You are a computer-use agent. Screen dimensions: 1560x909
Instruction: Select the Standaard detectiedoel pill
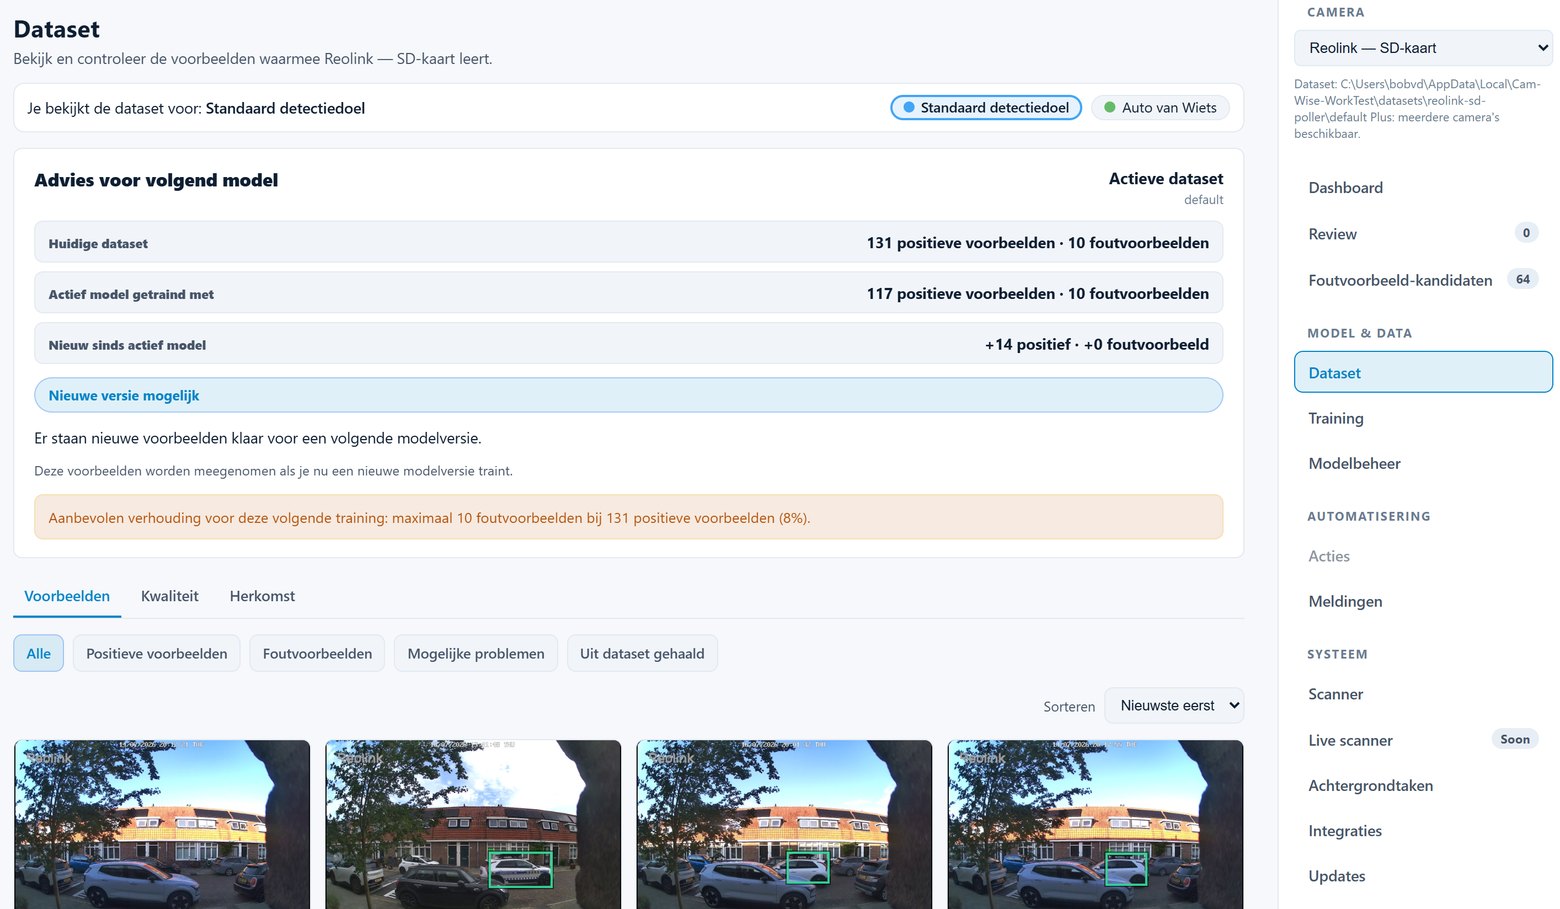click(986, 108)
